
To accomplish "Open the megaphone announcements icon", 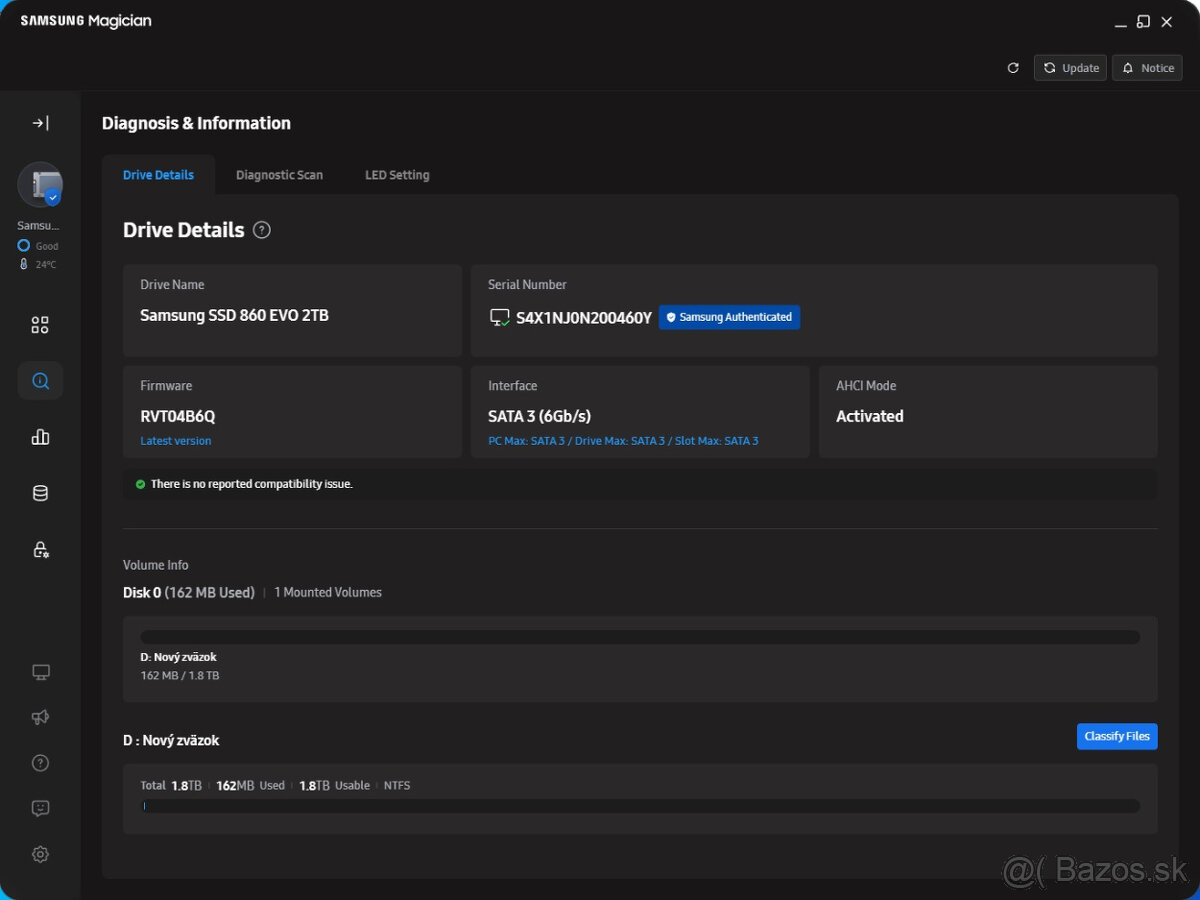I will coord(40,717).
